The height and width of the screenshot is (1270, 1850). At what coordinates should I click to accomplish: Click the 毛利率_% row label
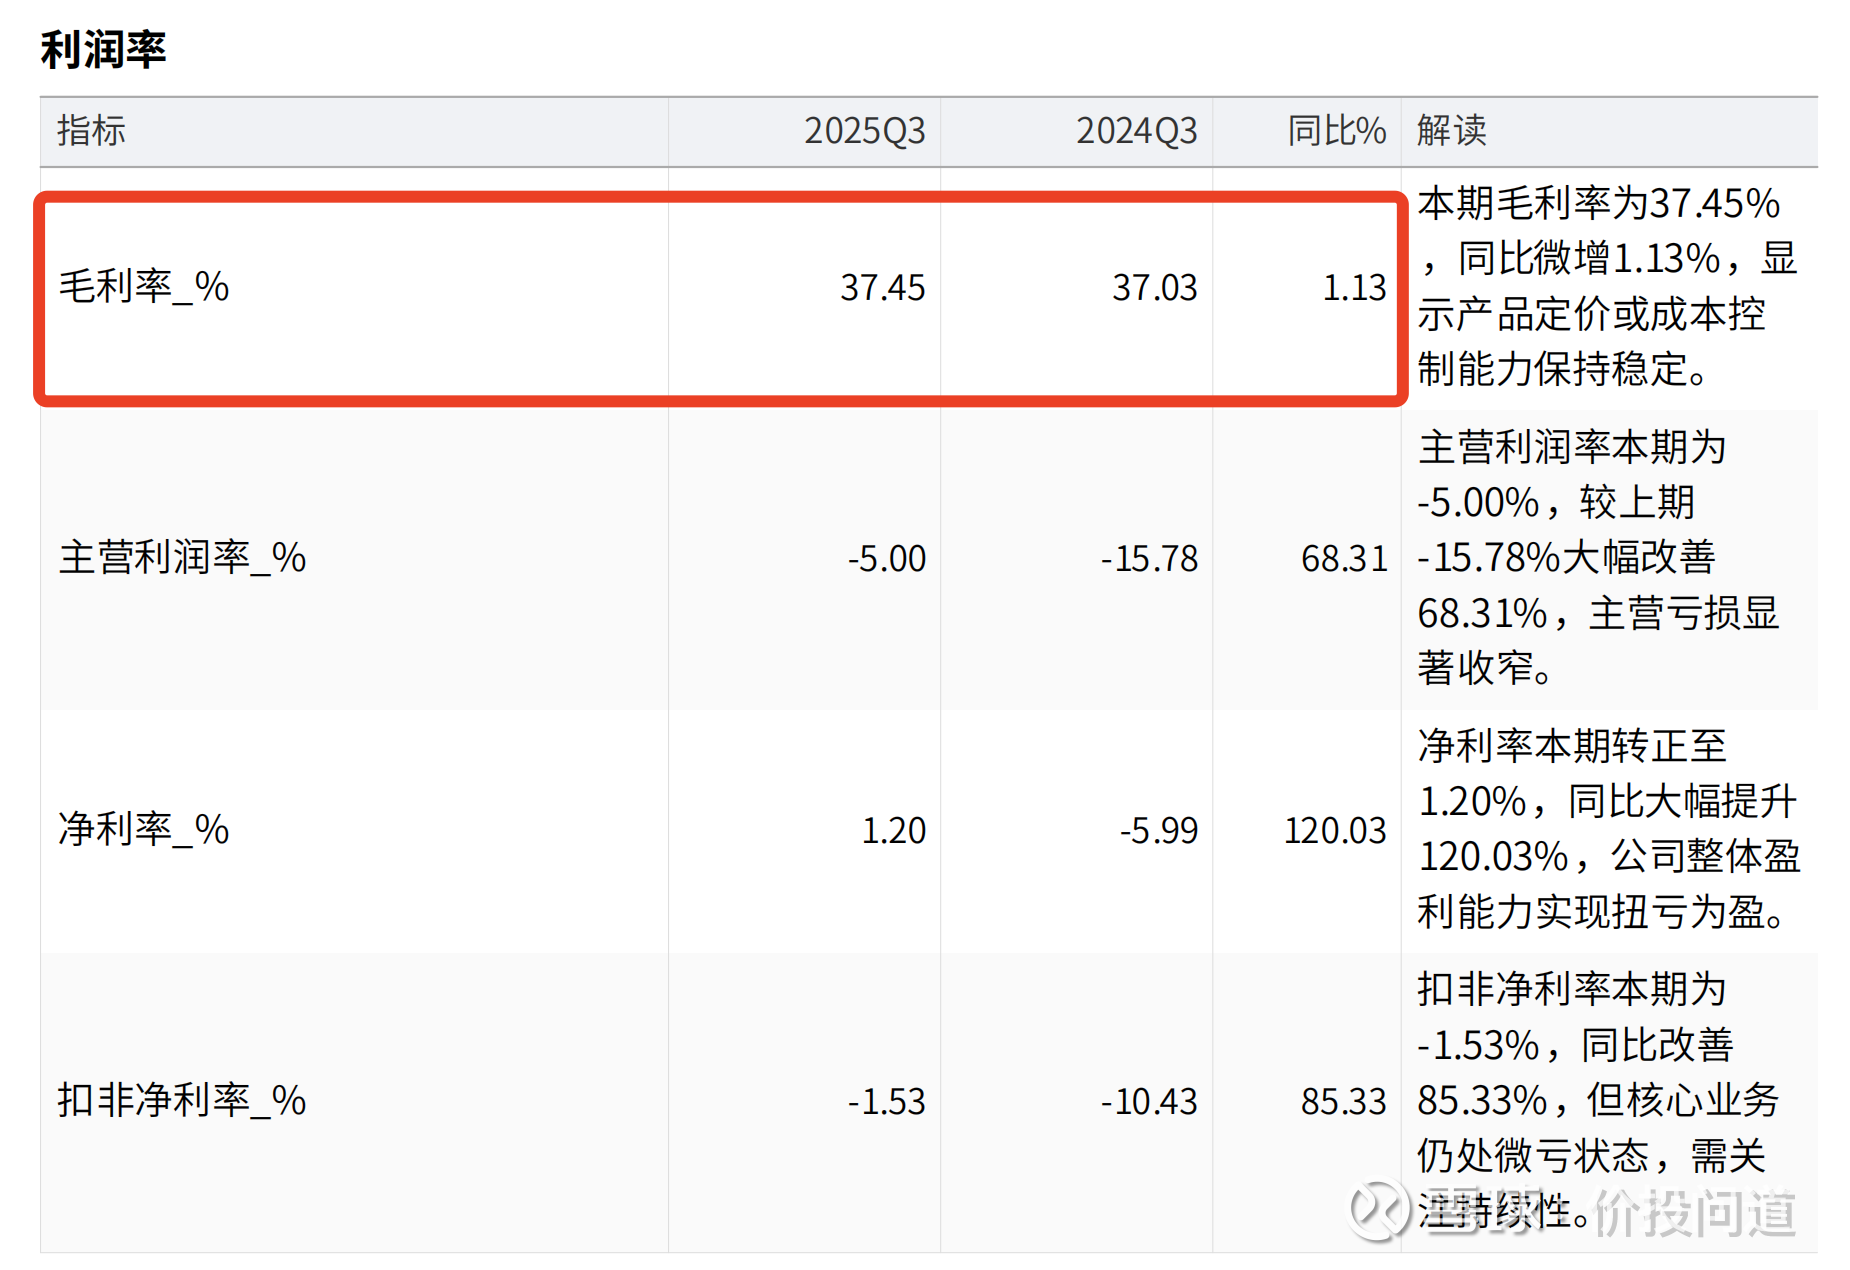(x=144, y=287)
